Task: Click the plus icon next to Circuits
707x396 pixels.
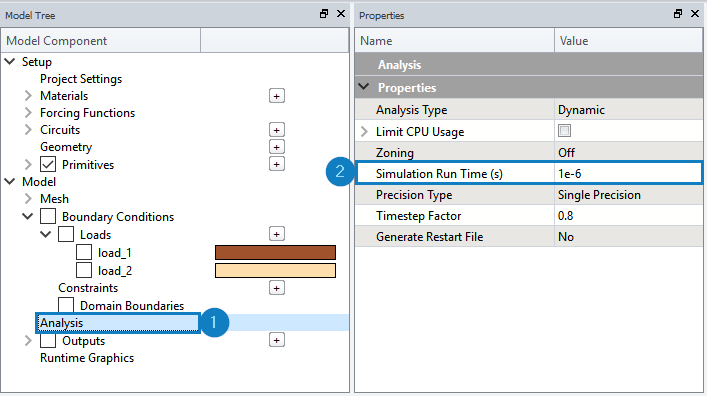Action: click(x=276, y=130)
